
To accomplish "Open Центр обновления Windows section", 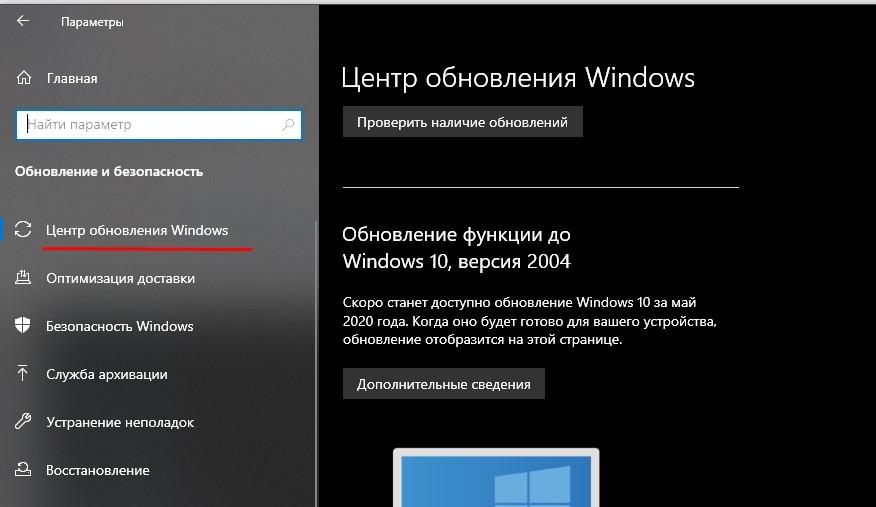I will pos(137,230).
